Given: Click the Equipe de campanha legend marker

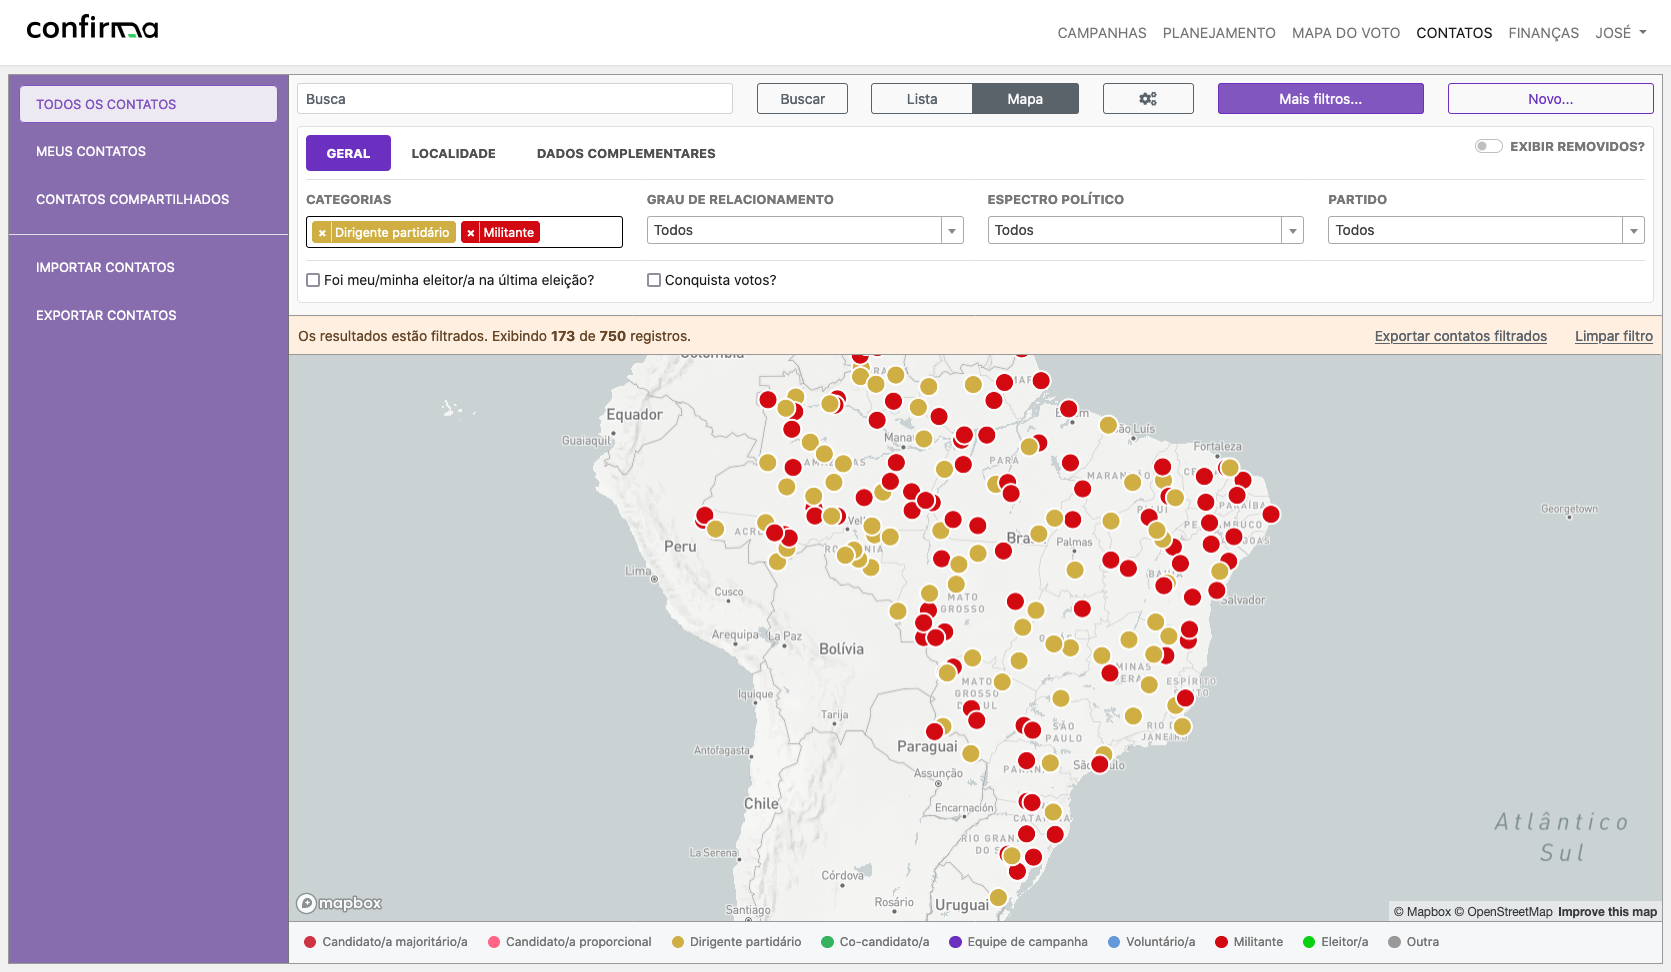Looking at the screenshot, I should [x=956, y=941].
